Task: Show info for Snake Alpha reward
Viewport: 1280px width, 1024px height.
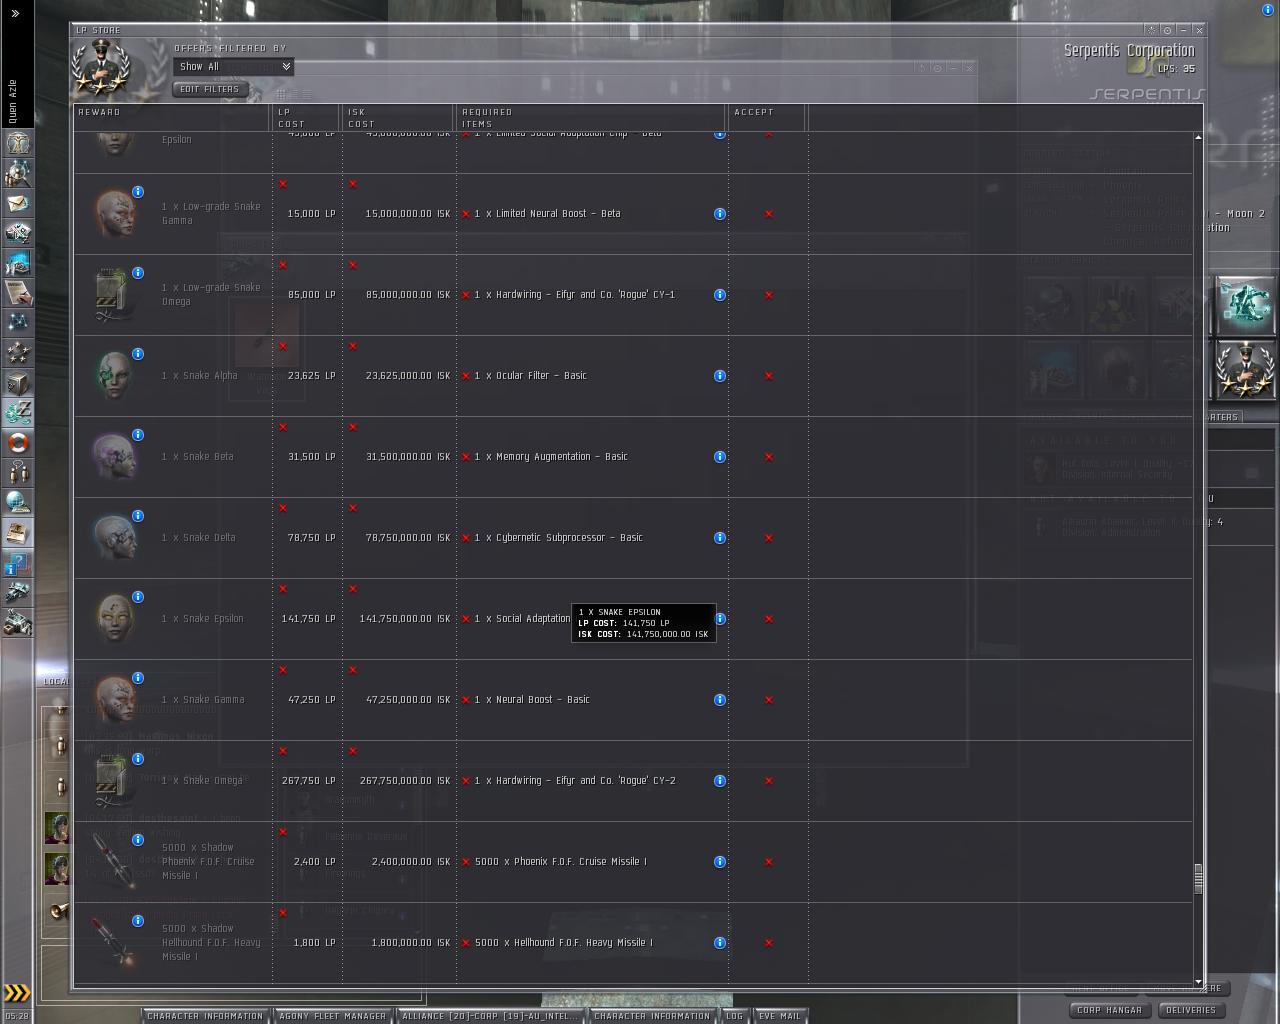Action: (138, 354)
